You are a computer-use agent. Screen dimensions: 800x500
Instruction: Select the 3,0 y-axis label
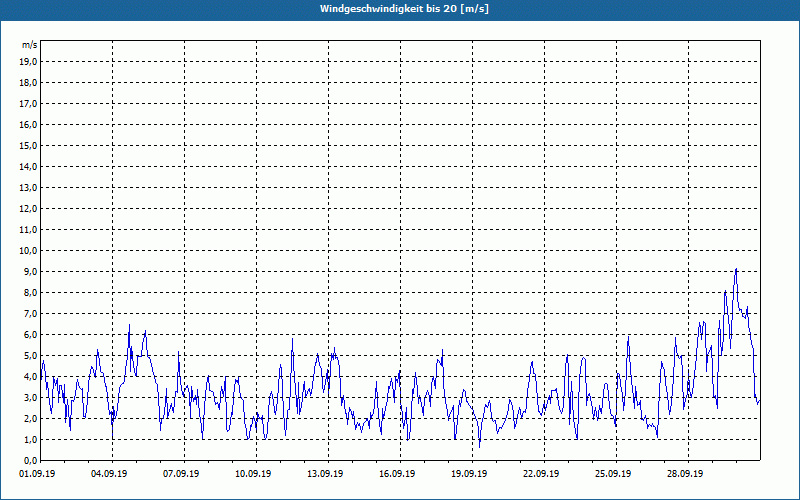click(x=31, y=397)
